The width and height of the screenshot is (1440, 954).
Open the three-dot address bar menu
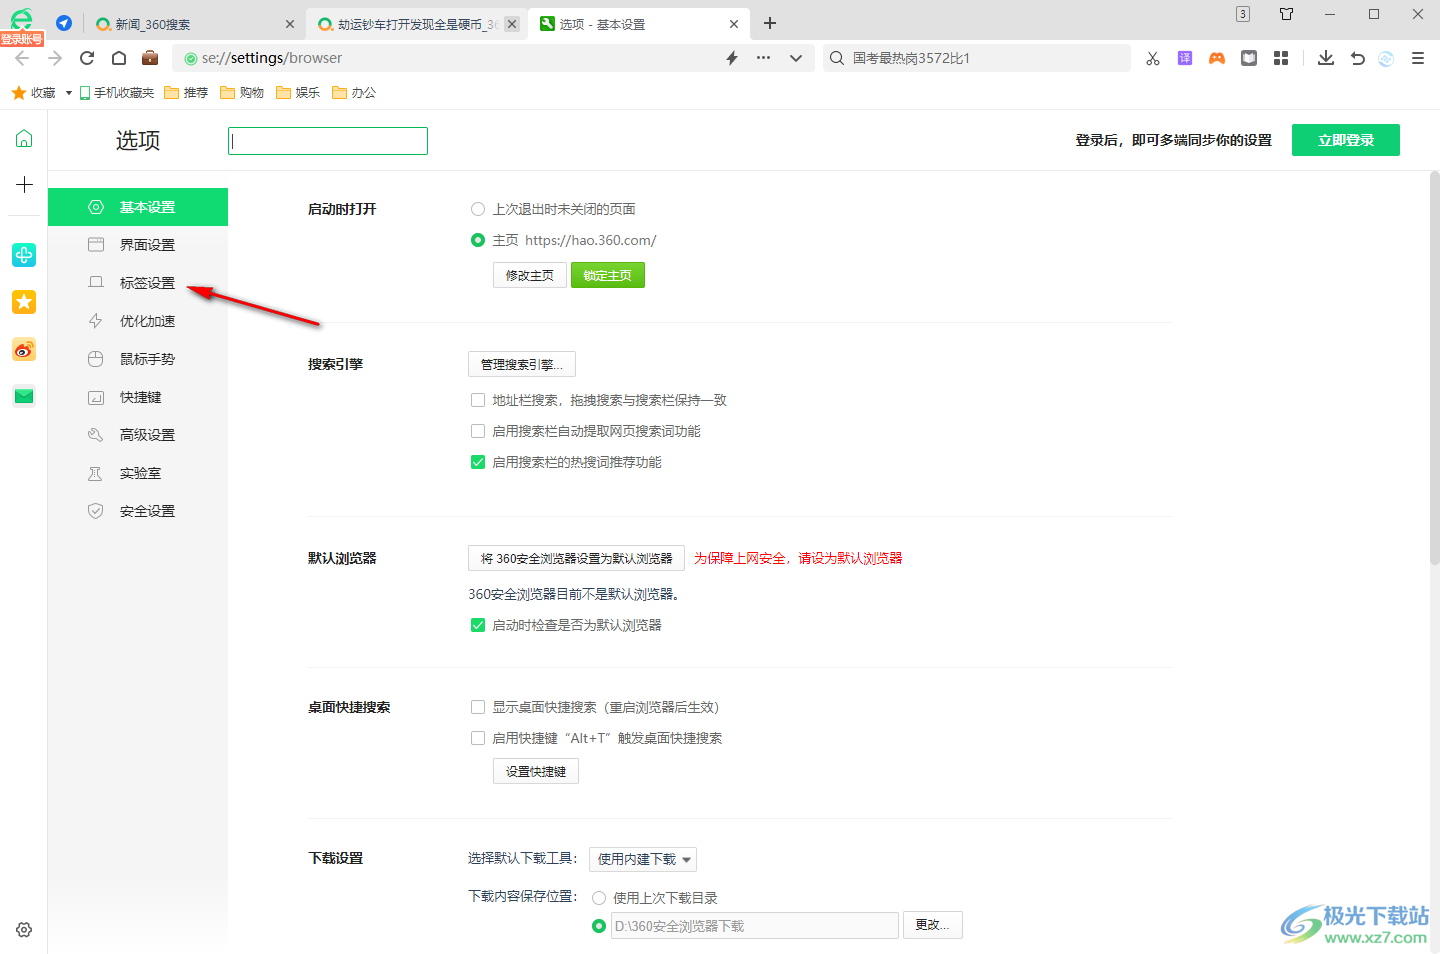tap(763, 58)
